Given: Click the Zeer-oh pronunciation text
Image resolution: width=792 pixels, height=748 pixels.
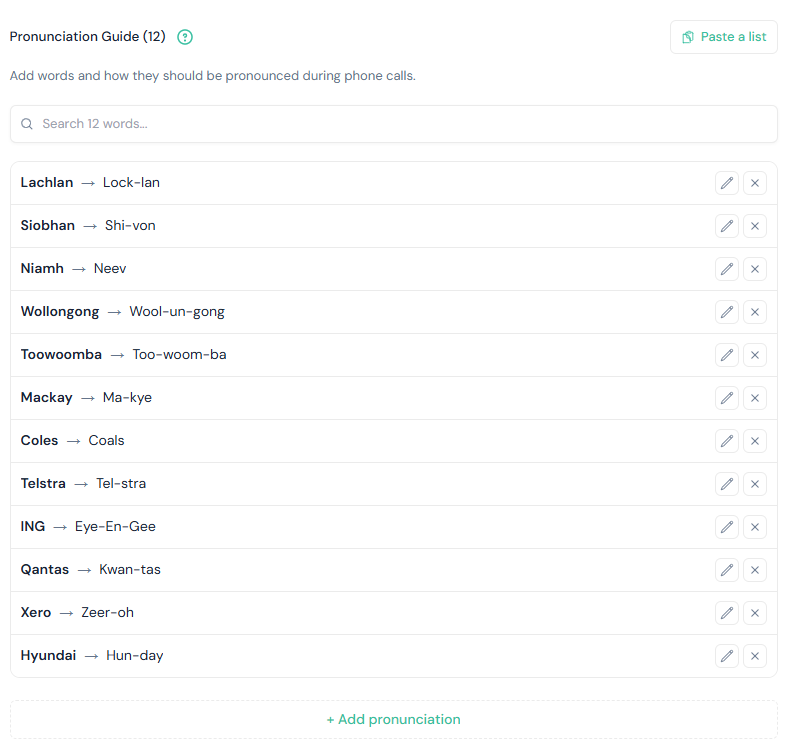Looking at the screenshot, I should [x=108, y=612].
